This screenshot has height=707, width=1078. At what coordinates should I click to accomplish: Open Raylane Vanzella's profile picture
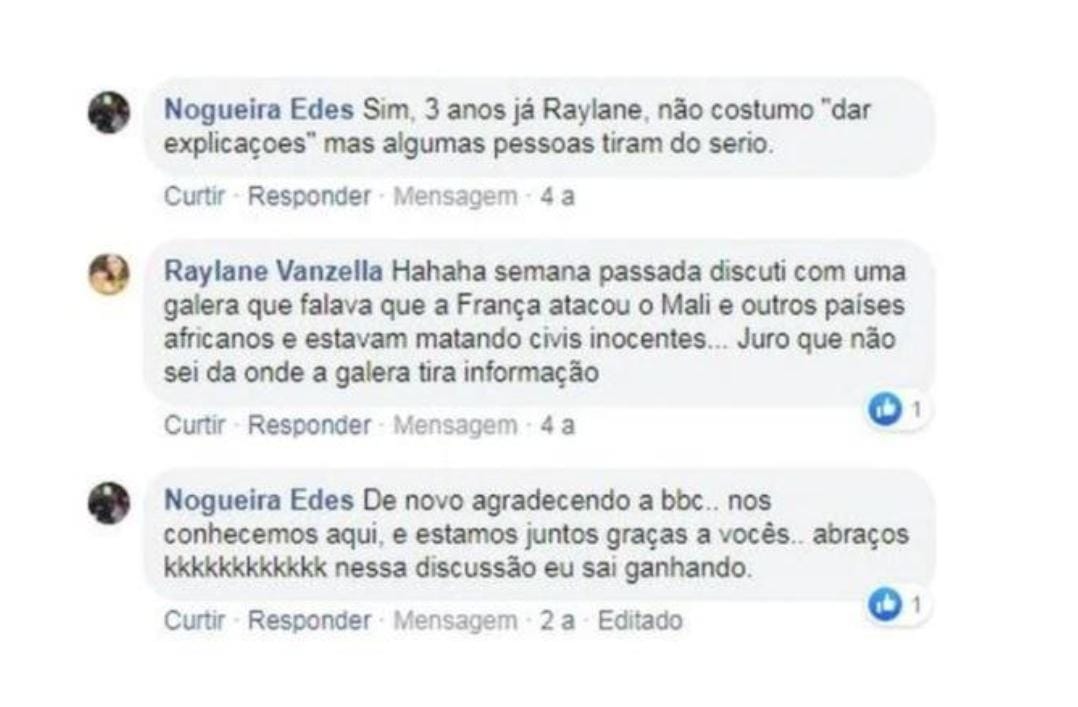pyautogui.click(x=109, y=274)
